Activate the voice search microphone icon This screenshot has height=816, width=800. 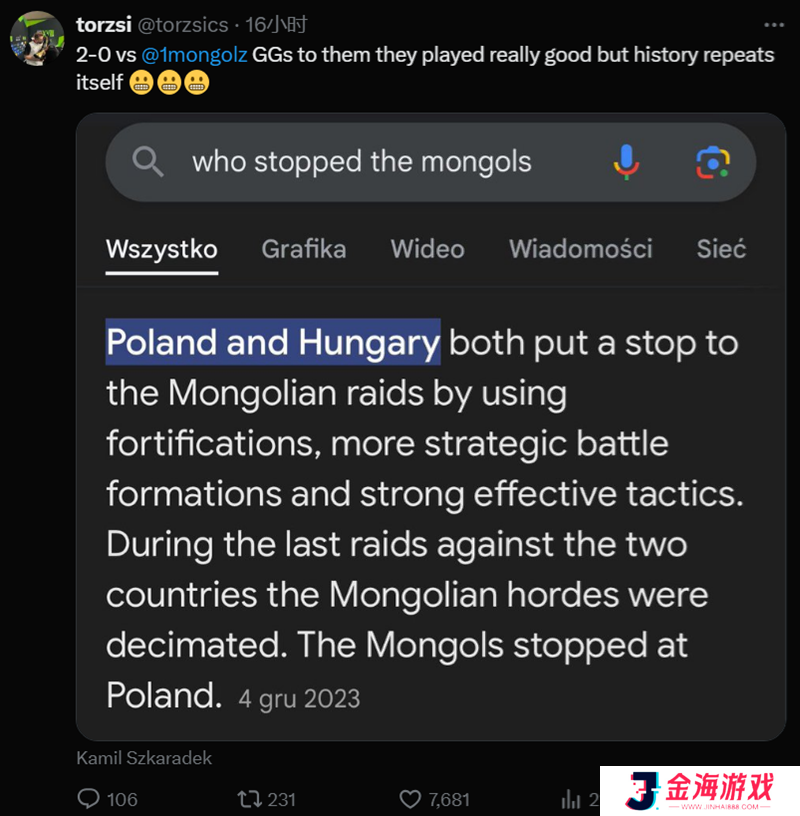(x=626, y=162)
